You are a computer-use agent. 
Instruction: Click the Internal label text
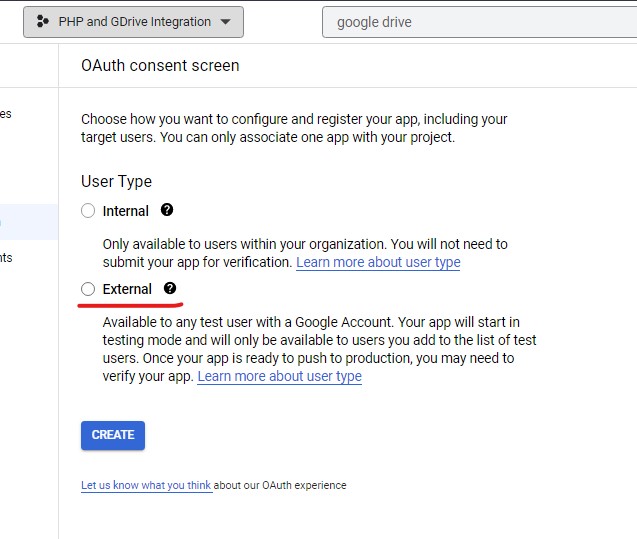(126, 211)
